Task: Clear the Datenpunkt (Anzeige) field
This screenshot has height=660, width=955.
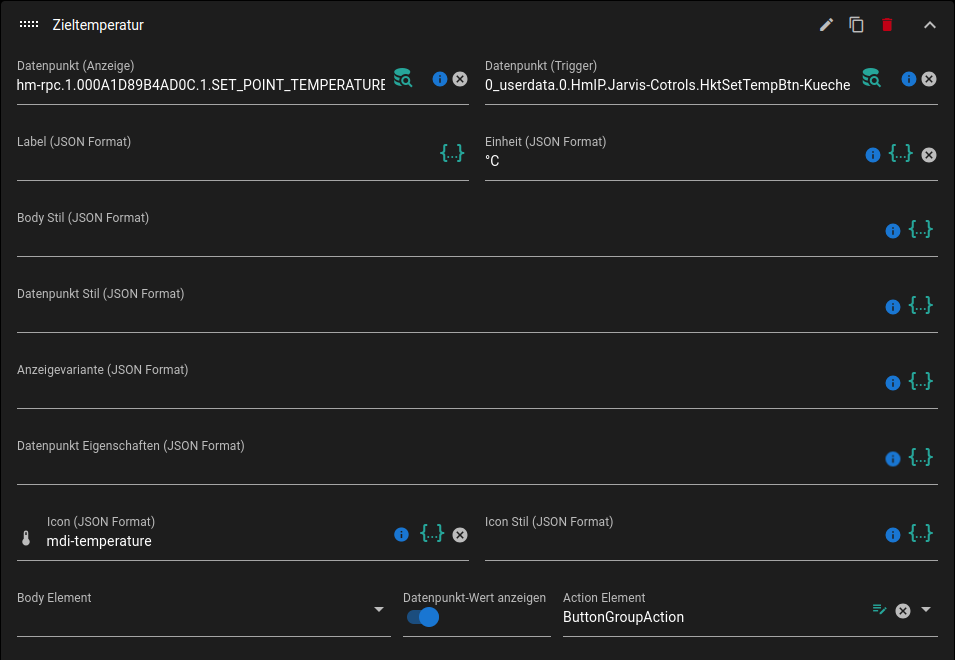Action: [460, 79]
